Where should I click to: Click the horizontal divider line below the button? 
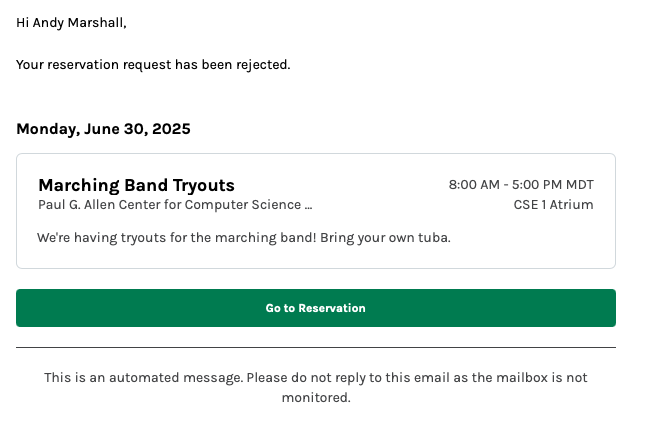coord(315,348)
